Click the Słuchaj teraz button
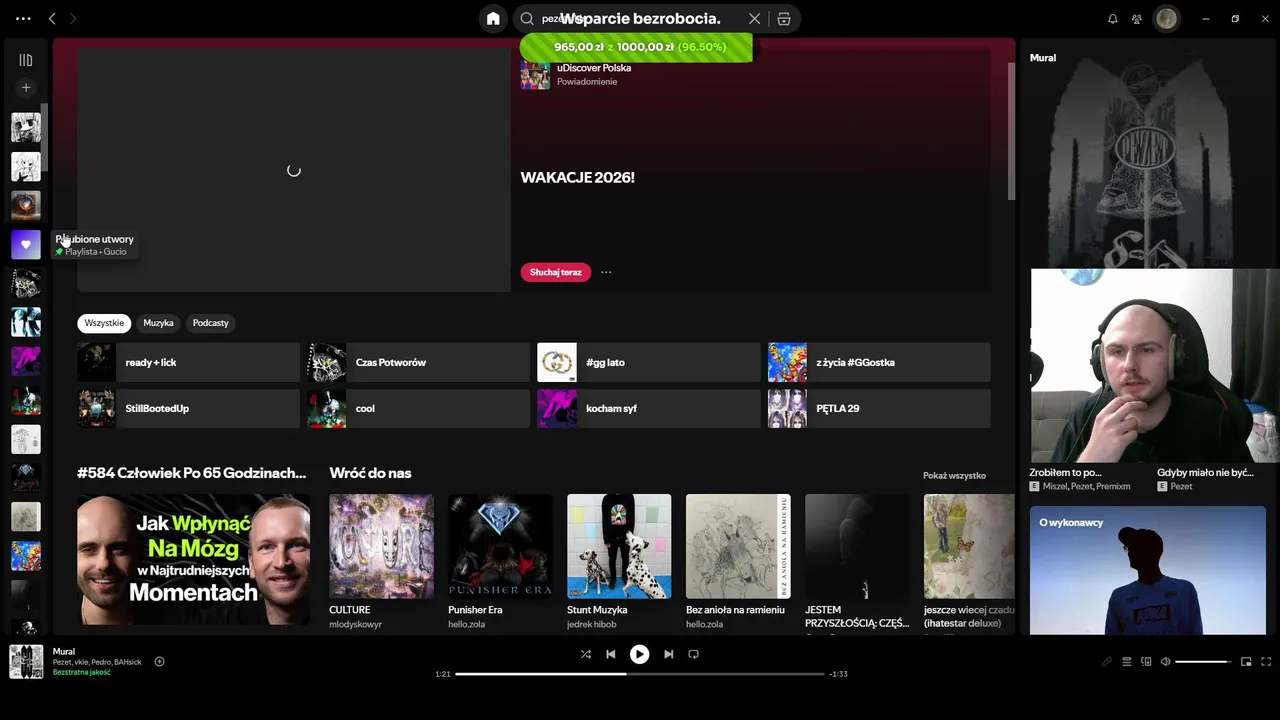 [x=555, y=272]
